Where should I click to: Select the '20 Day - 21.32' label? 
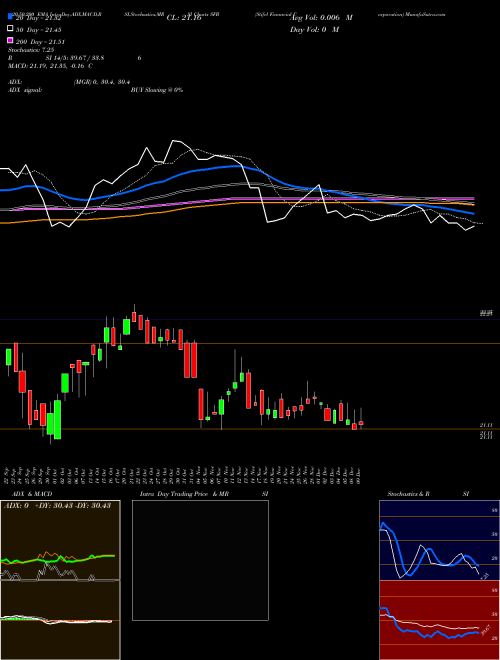tap(39, 18)
